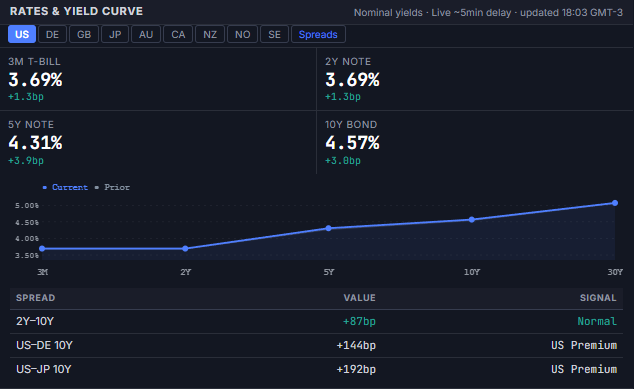Switch to the NO country tab

(243, 34)
